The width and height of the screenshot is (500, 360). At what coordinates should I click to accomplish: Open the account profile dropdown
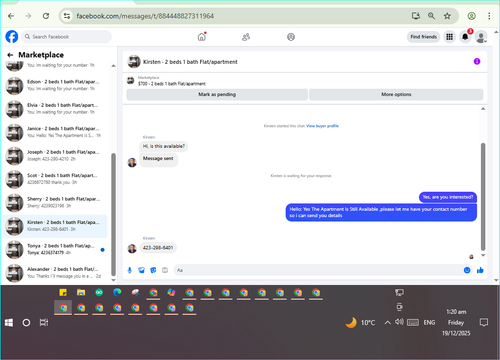(481, 37)
